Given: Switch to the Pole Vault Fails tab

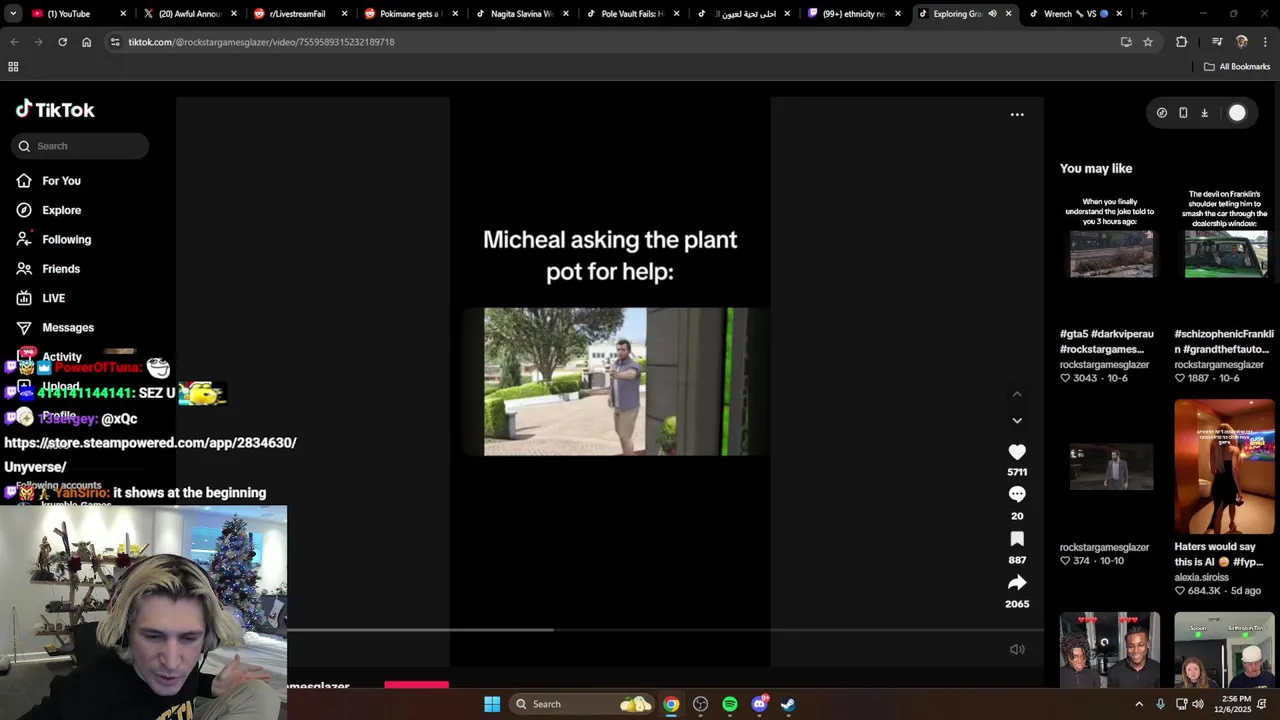Looking at the screenshot, I should [x=632, y=14].
